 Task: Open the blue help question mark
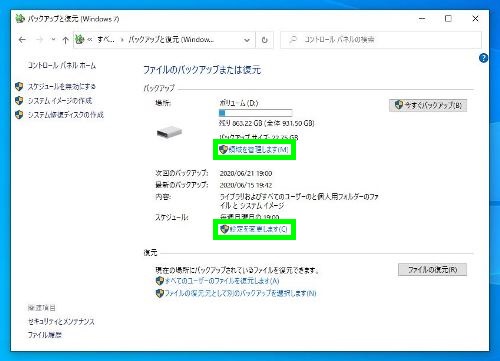click(483, 58)
